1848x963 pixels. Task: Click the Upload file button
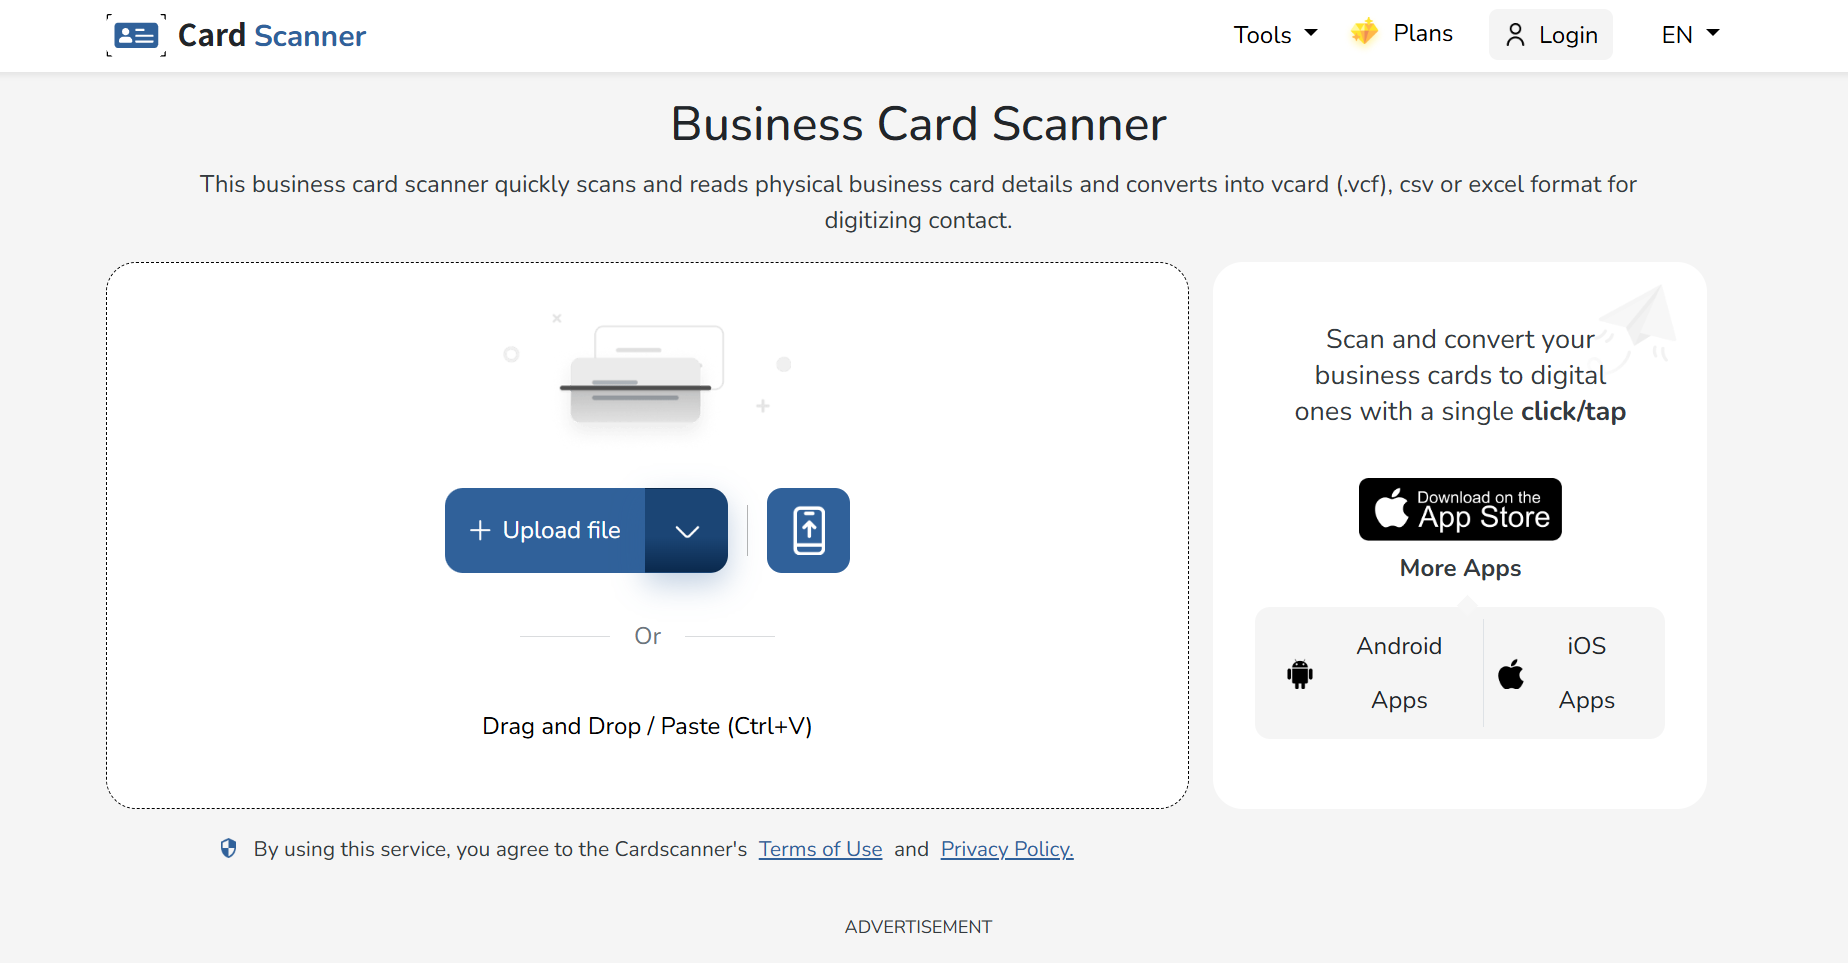560,530
